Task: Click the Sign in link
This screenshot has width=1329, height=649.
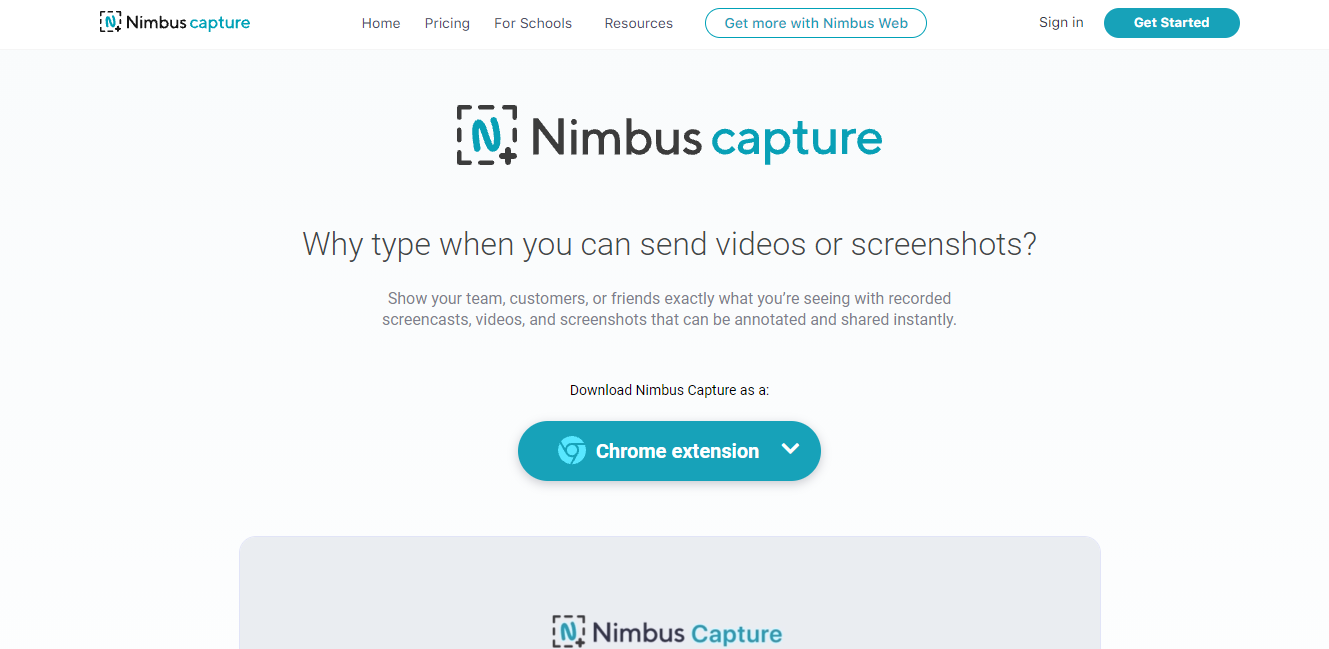Action: (1061, 22)
